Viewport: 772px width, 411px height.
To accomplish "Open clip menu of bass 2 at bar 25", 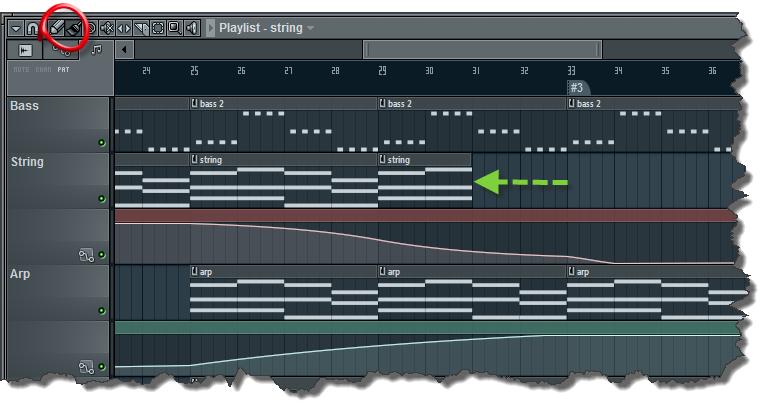I will point(194,103).
